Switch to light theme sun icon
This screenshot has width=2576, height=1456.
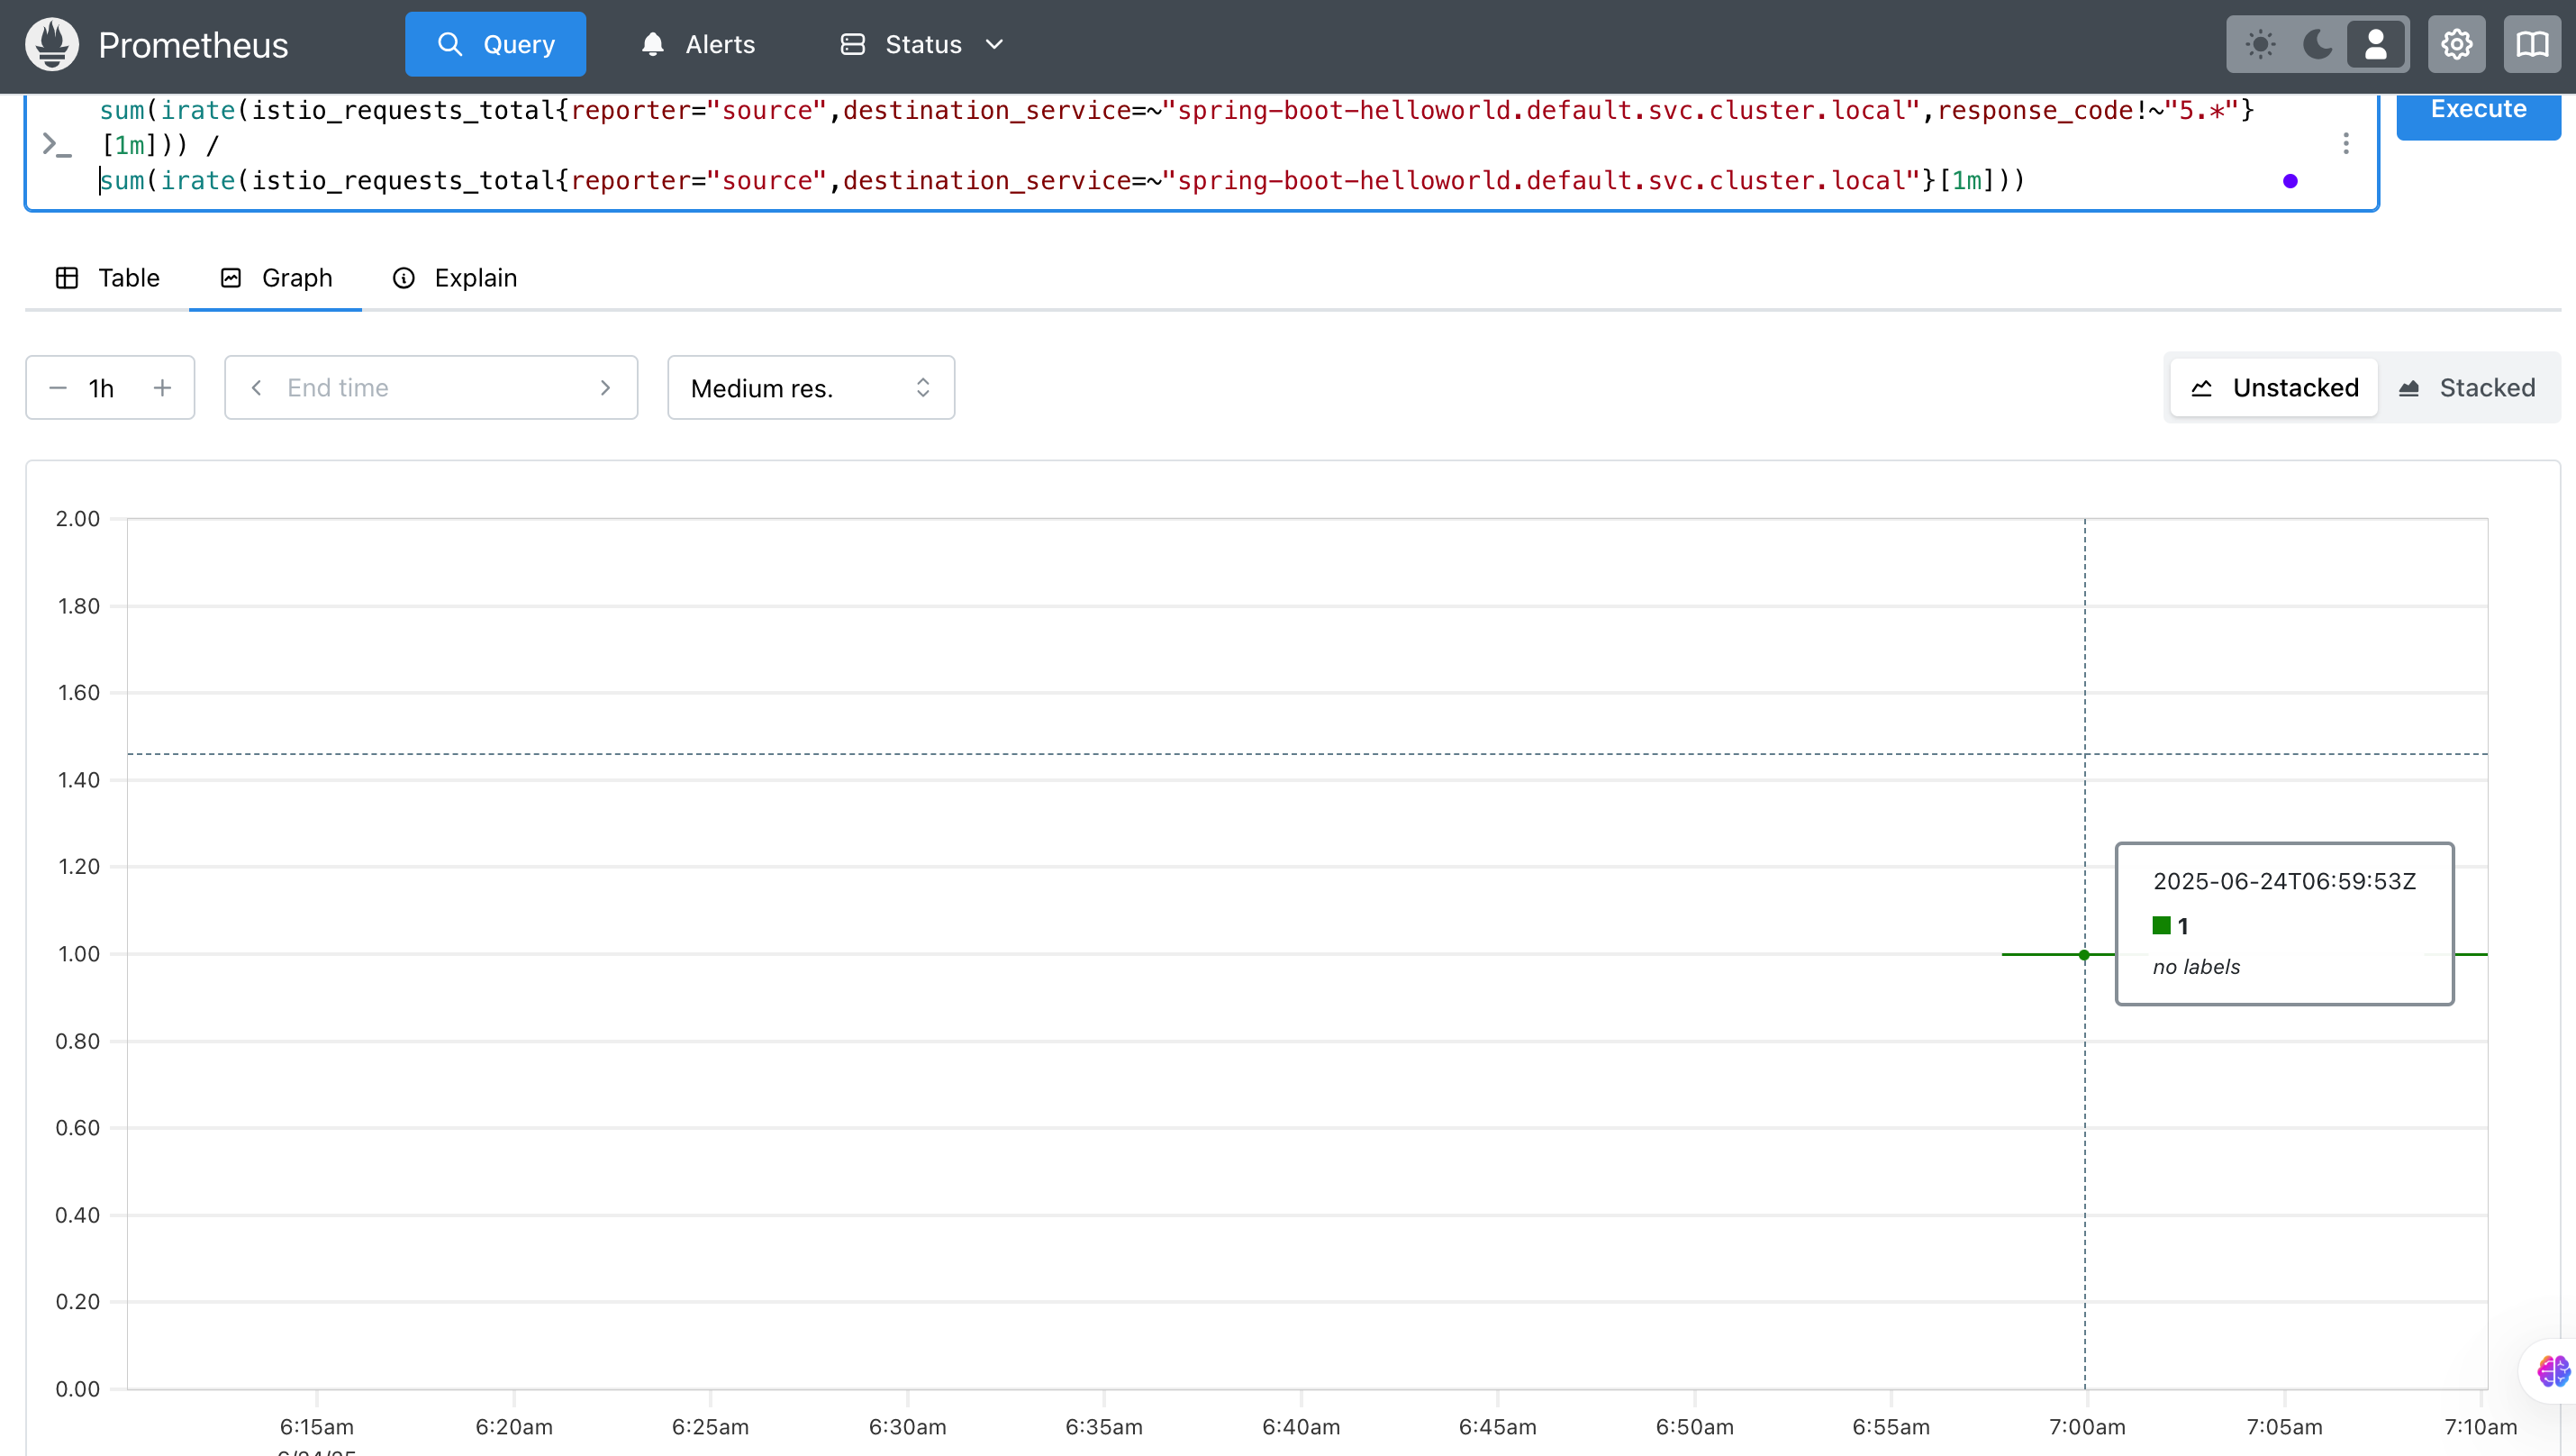click(2260, 45)
